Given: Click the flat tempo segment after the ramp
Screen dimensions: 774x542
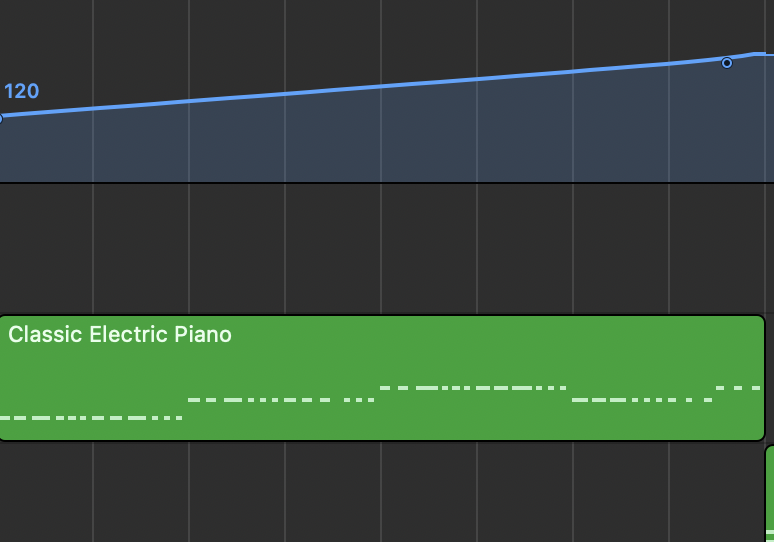Looking at the screenshot, I should coord(764,53).
